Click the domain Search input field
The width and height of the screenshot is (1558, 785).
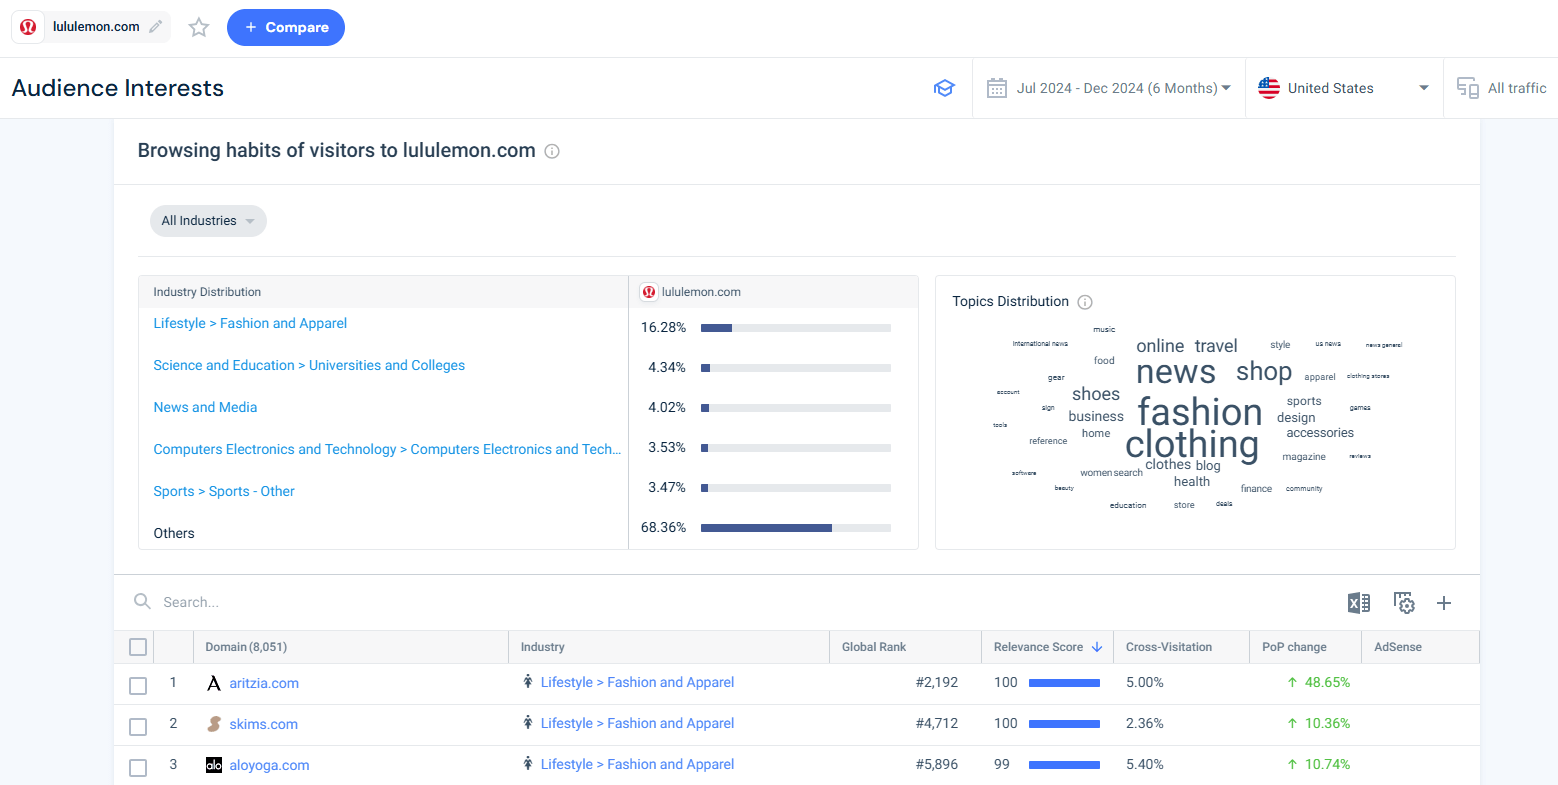[x=400, y=602]
